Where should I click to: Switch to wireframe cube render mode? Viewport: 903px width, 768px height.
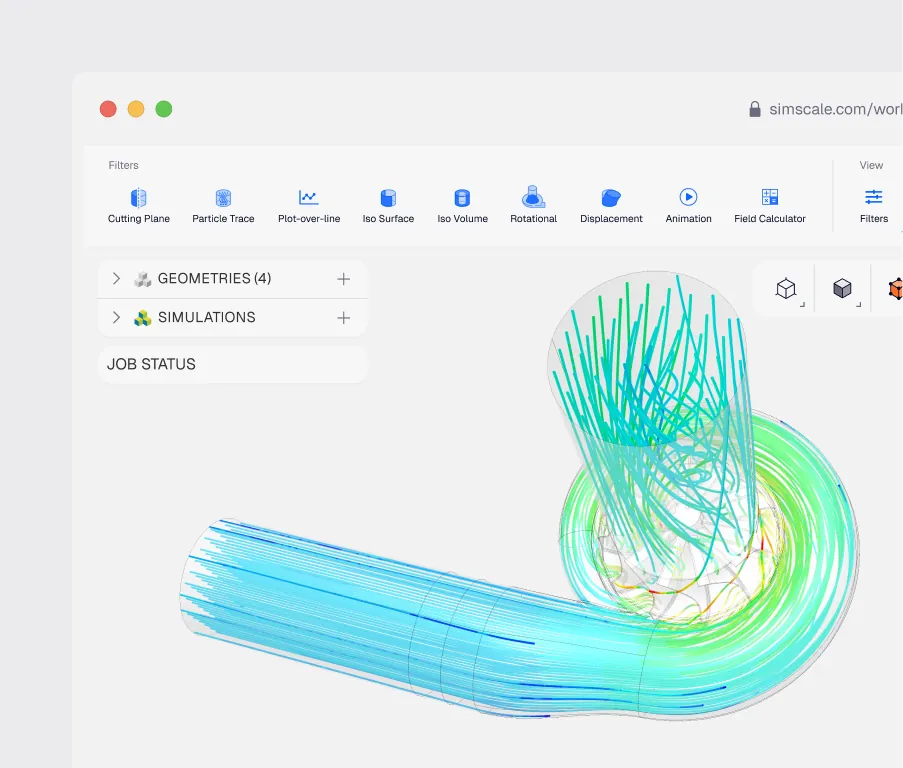pos(786,288)
